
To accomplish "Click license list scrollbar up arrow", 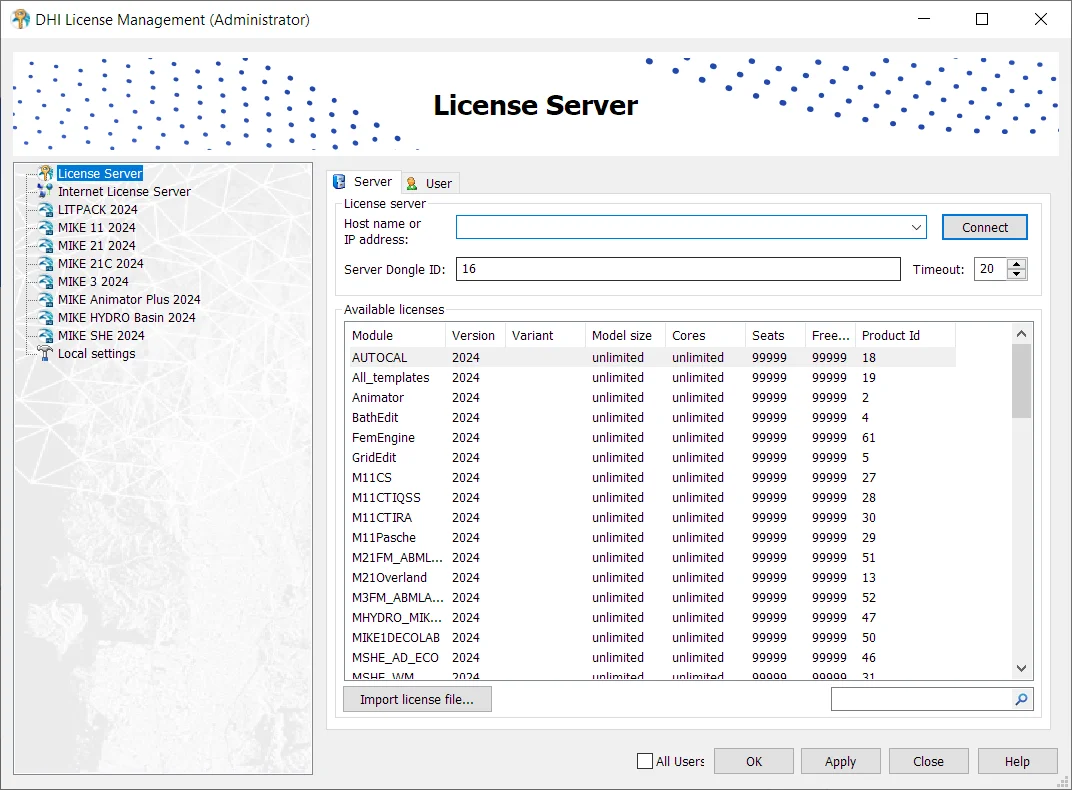I will (x=1021, y=333).
